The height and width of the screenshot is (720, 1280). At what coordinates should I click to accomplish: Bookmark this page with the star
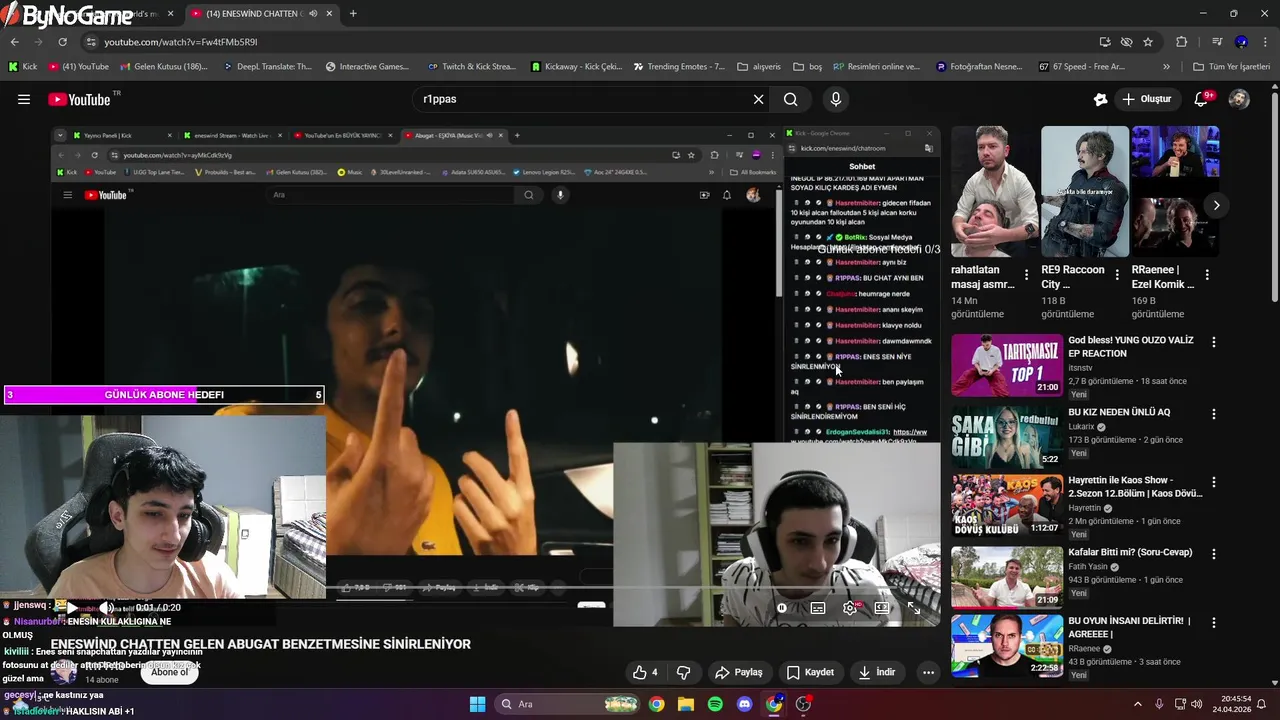[x=1148, y=42]
